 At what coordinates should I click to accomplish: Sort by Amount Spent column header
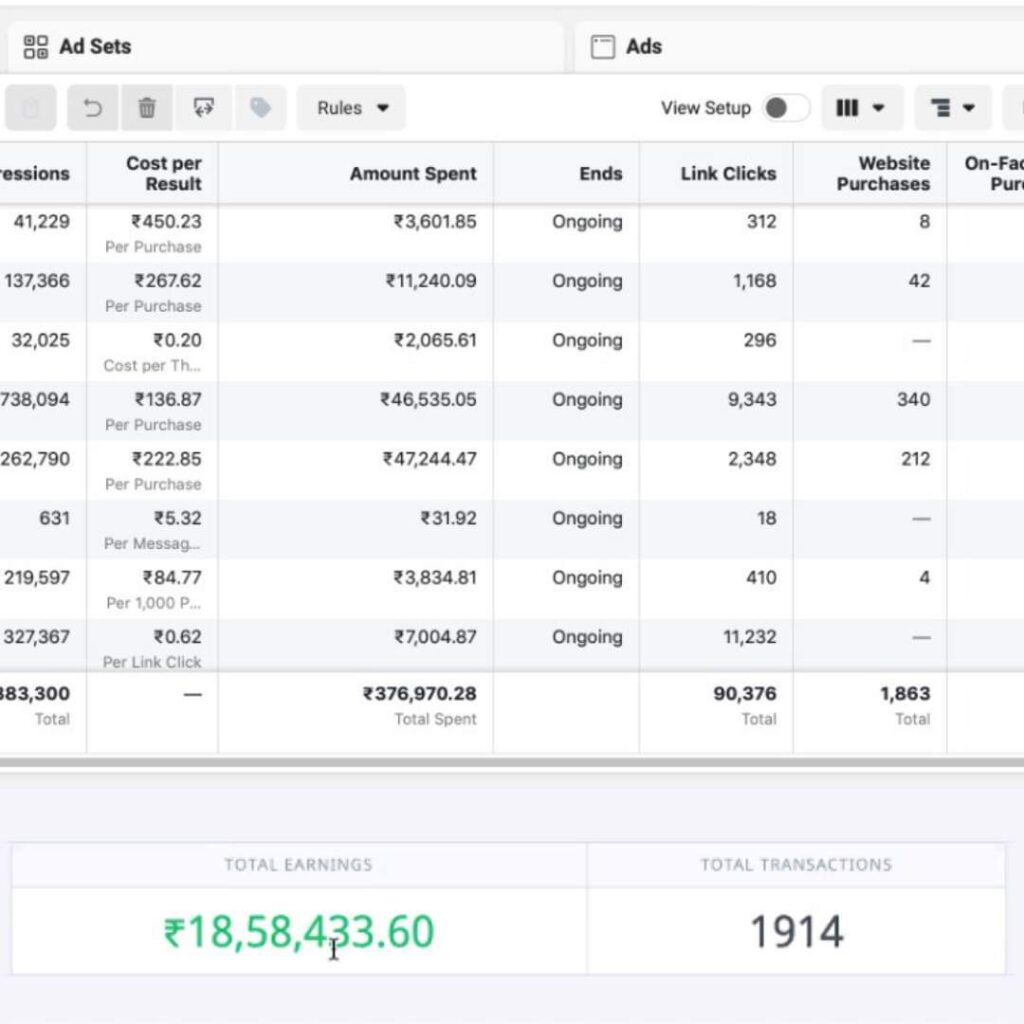(413, 173)
